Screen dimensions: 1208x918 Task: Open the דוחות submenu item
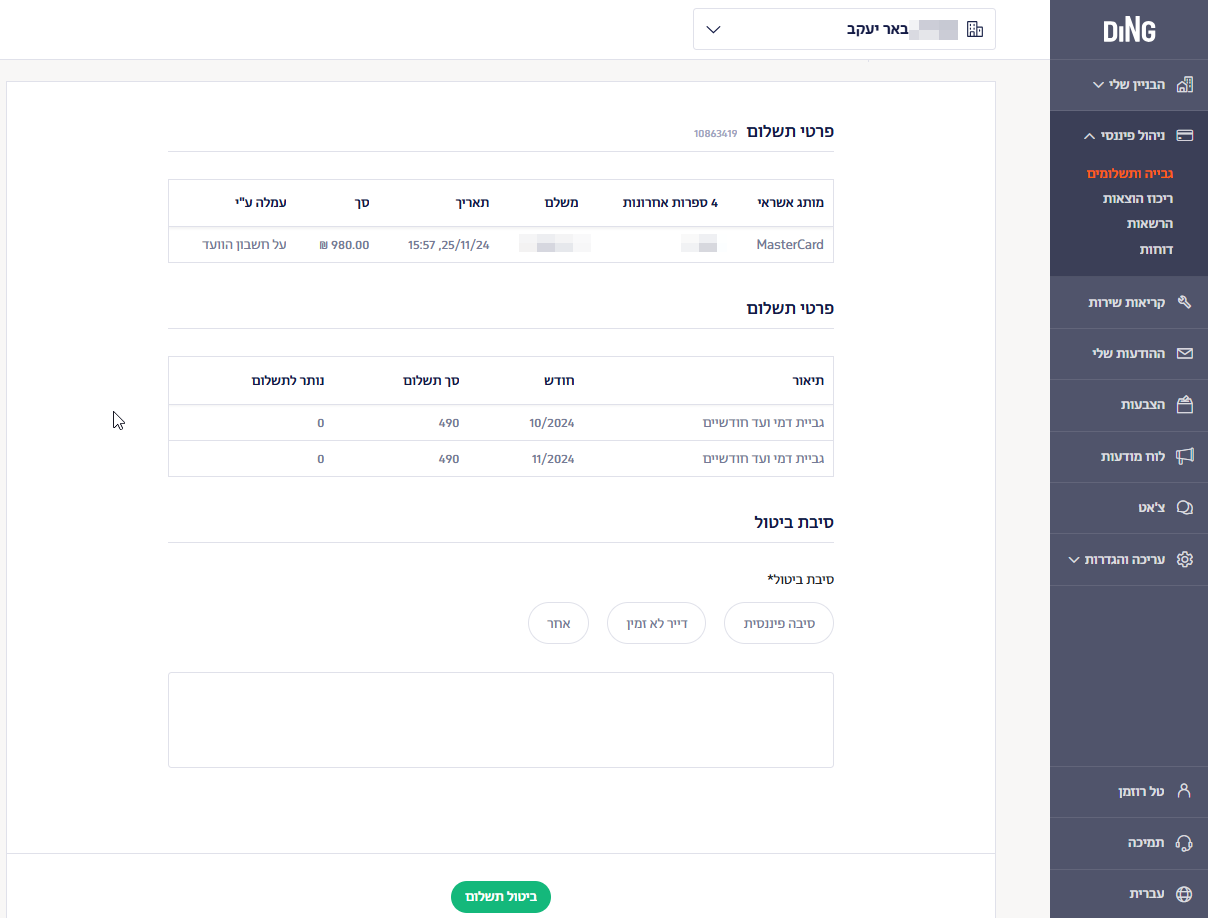point(1156,249)
